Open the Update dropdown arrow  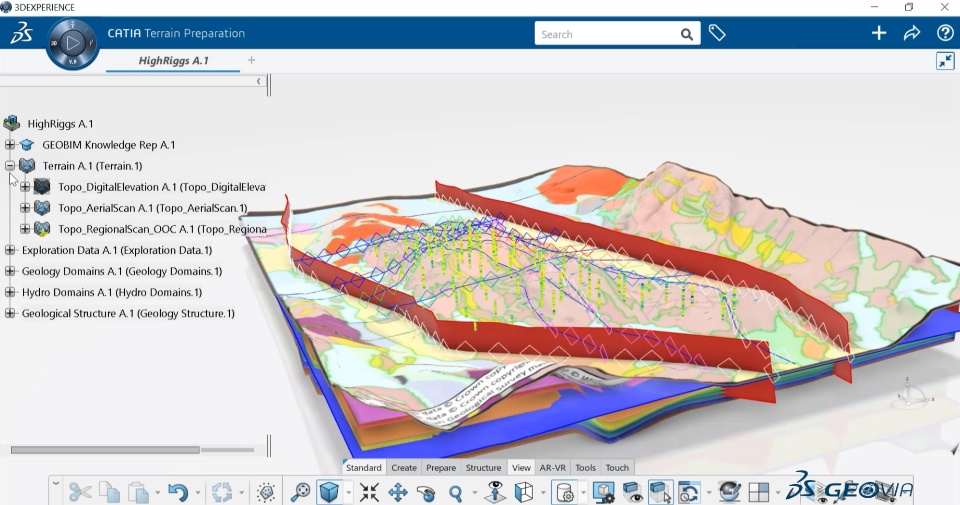point(241,493)
